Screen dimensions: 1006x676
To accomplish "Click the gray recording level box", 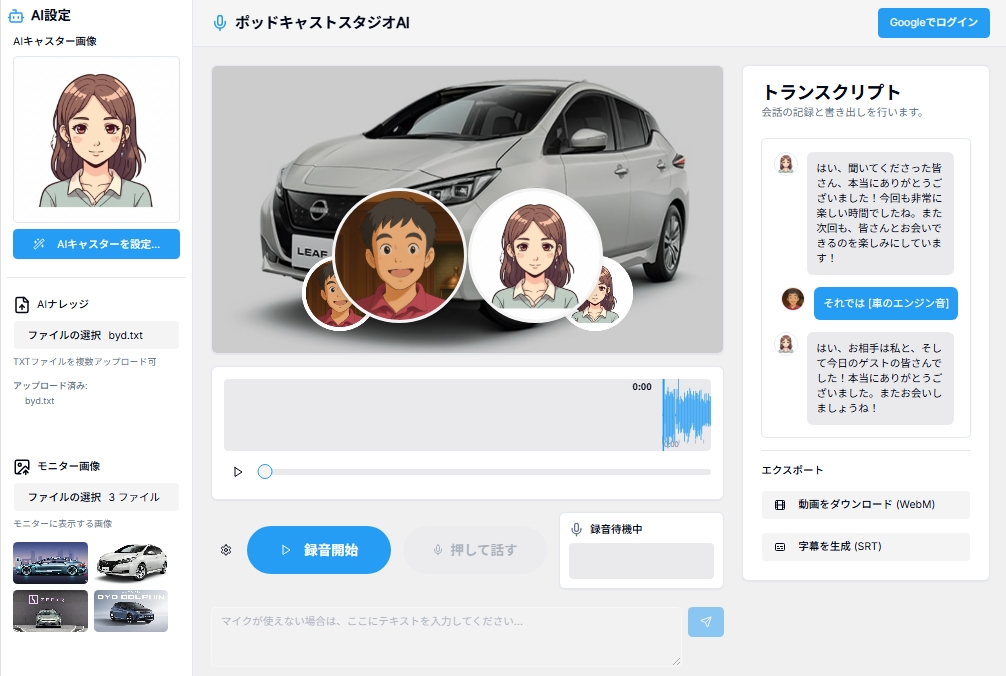I will point(641,561).
